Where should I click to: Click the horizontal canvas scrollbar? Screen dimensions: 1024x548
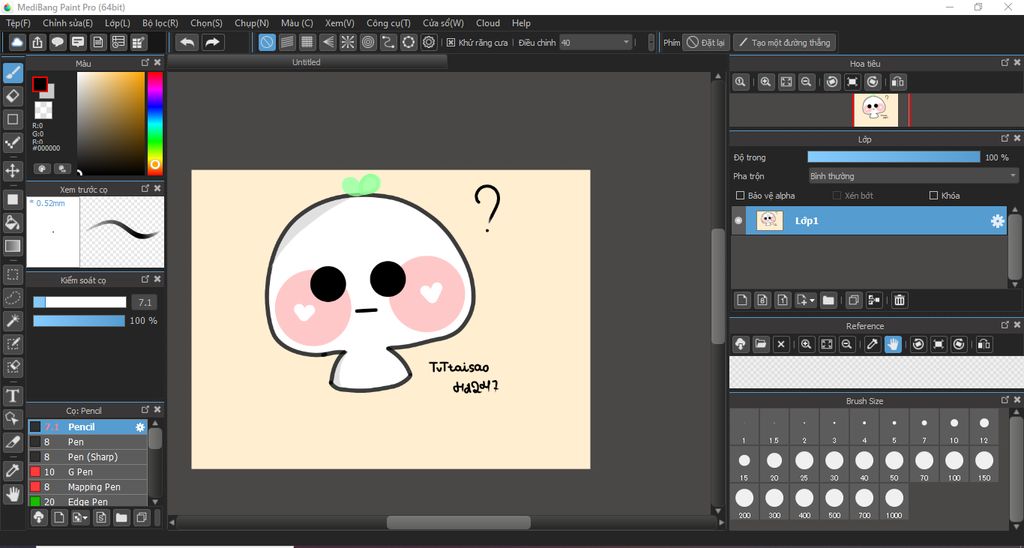(x=458, y=523)
